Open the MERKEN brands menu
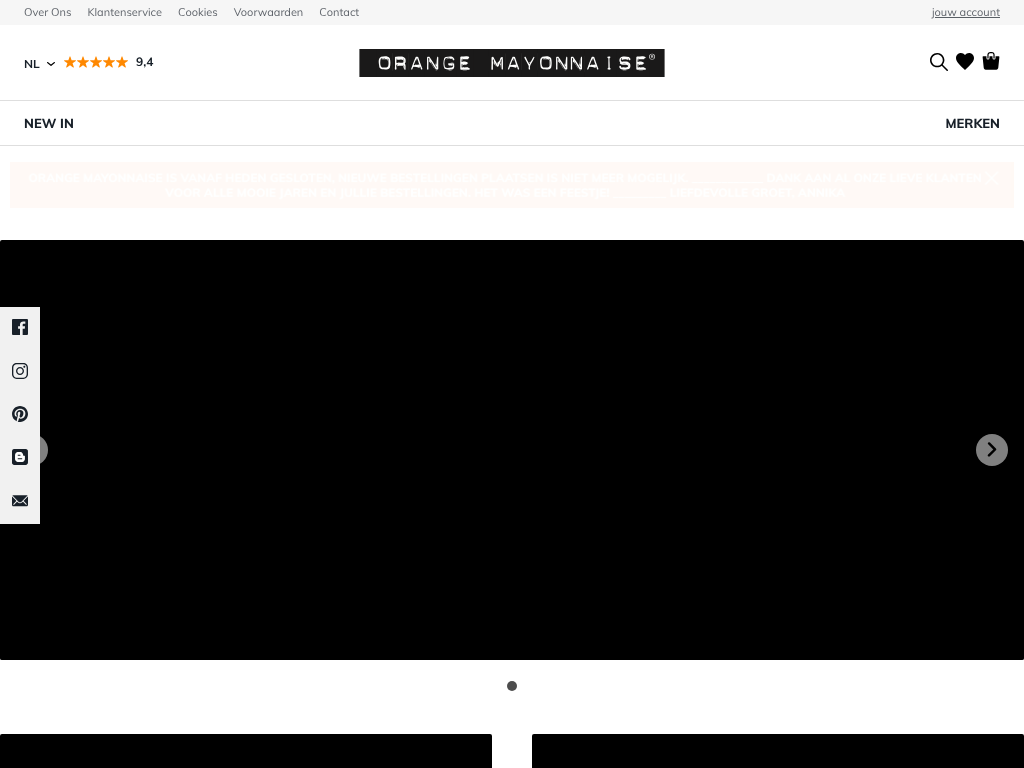 (x=972, y=123)
